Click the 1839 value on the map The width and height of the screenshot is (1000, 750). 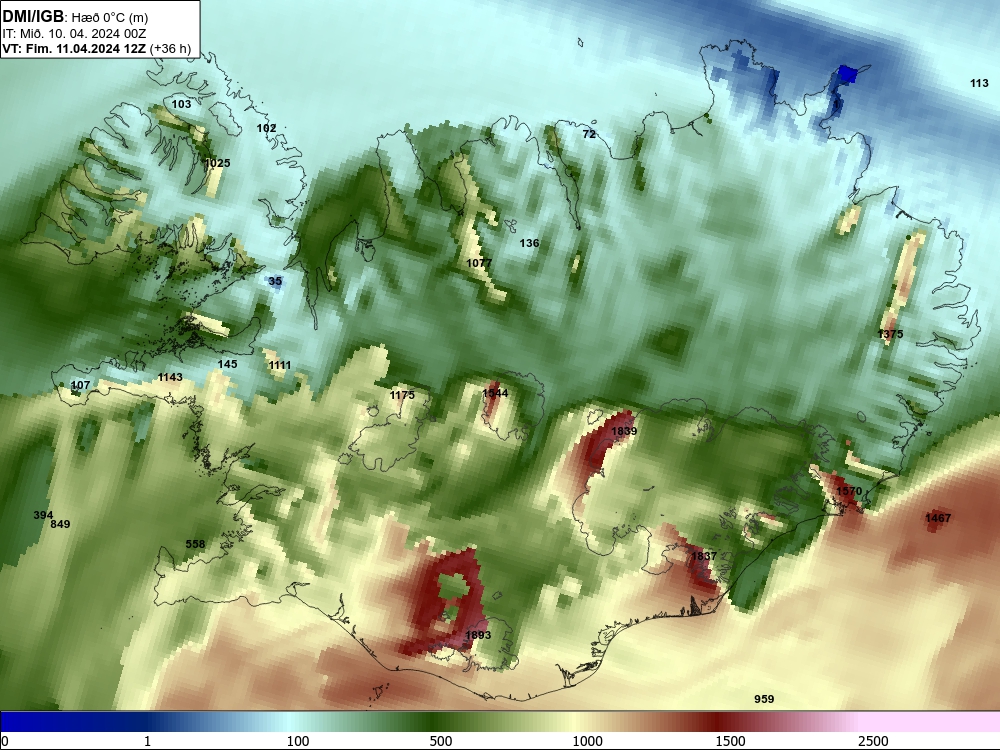pyautogui.click(x=624, y=431)
